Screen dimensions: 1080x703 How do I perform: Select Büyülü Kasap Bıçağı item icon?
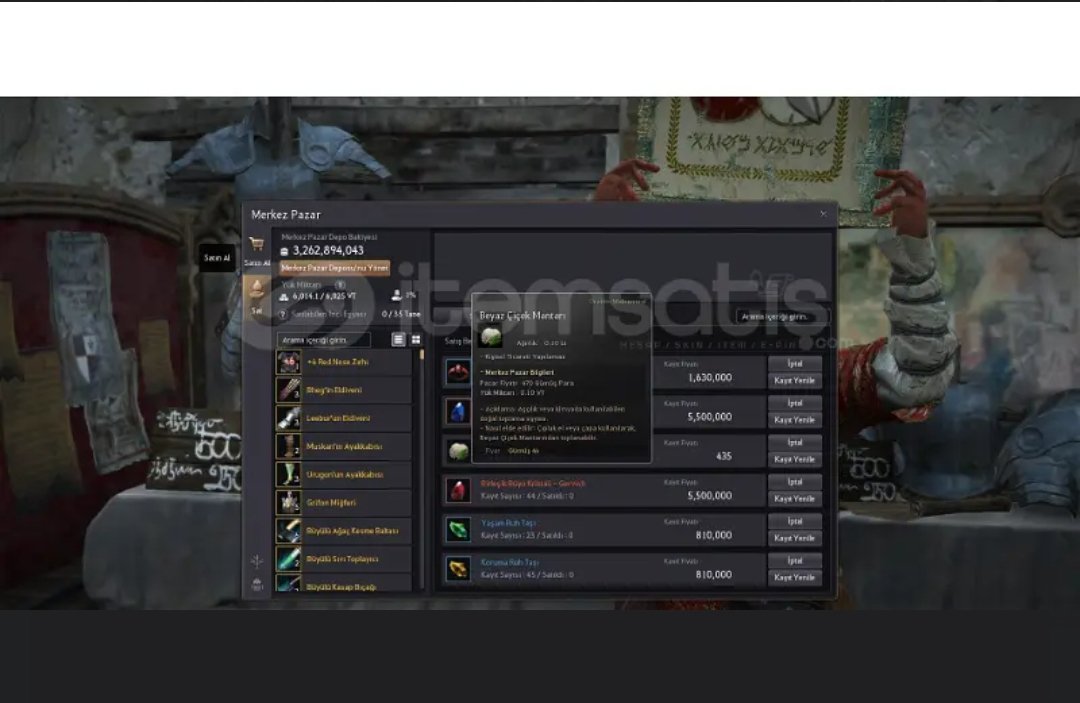click(289, 584)
